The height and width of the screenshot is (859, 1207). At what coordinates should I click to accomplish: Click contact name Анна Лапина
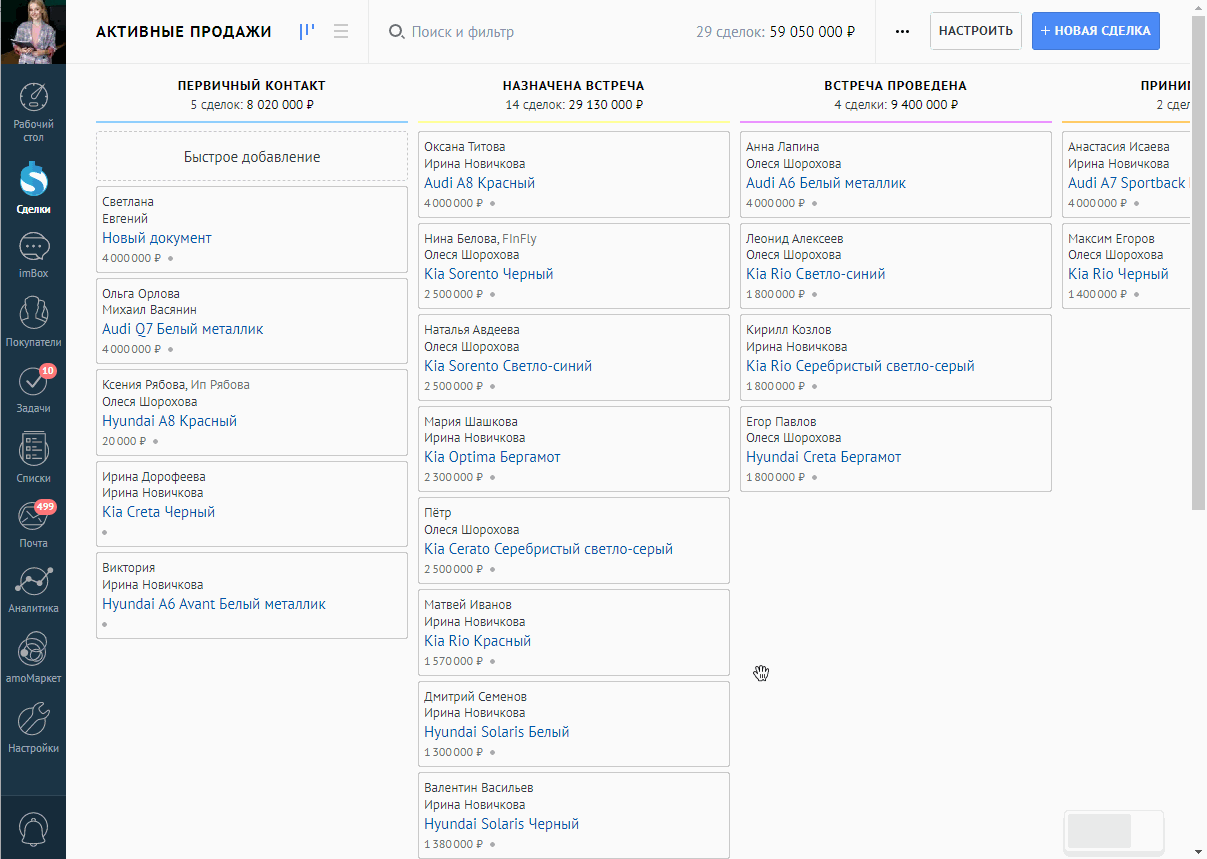[782, 147]
